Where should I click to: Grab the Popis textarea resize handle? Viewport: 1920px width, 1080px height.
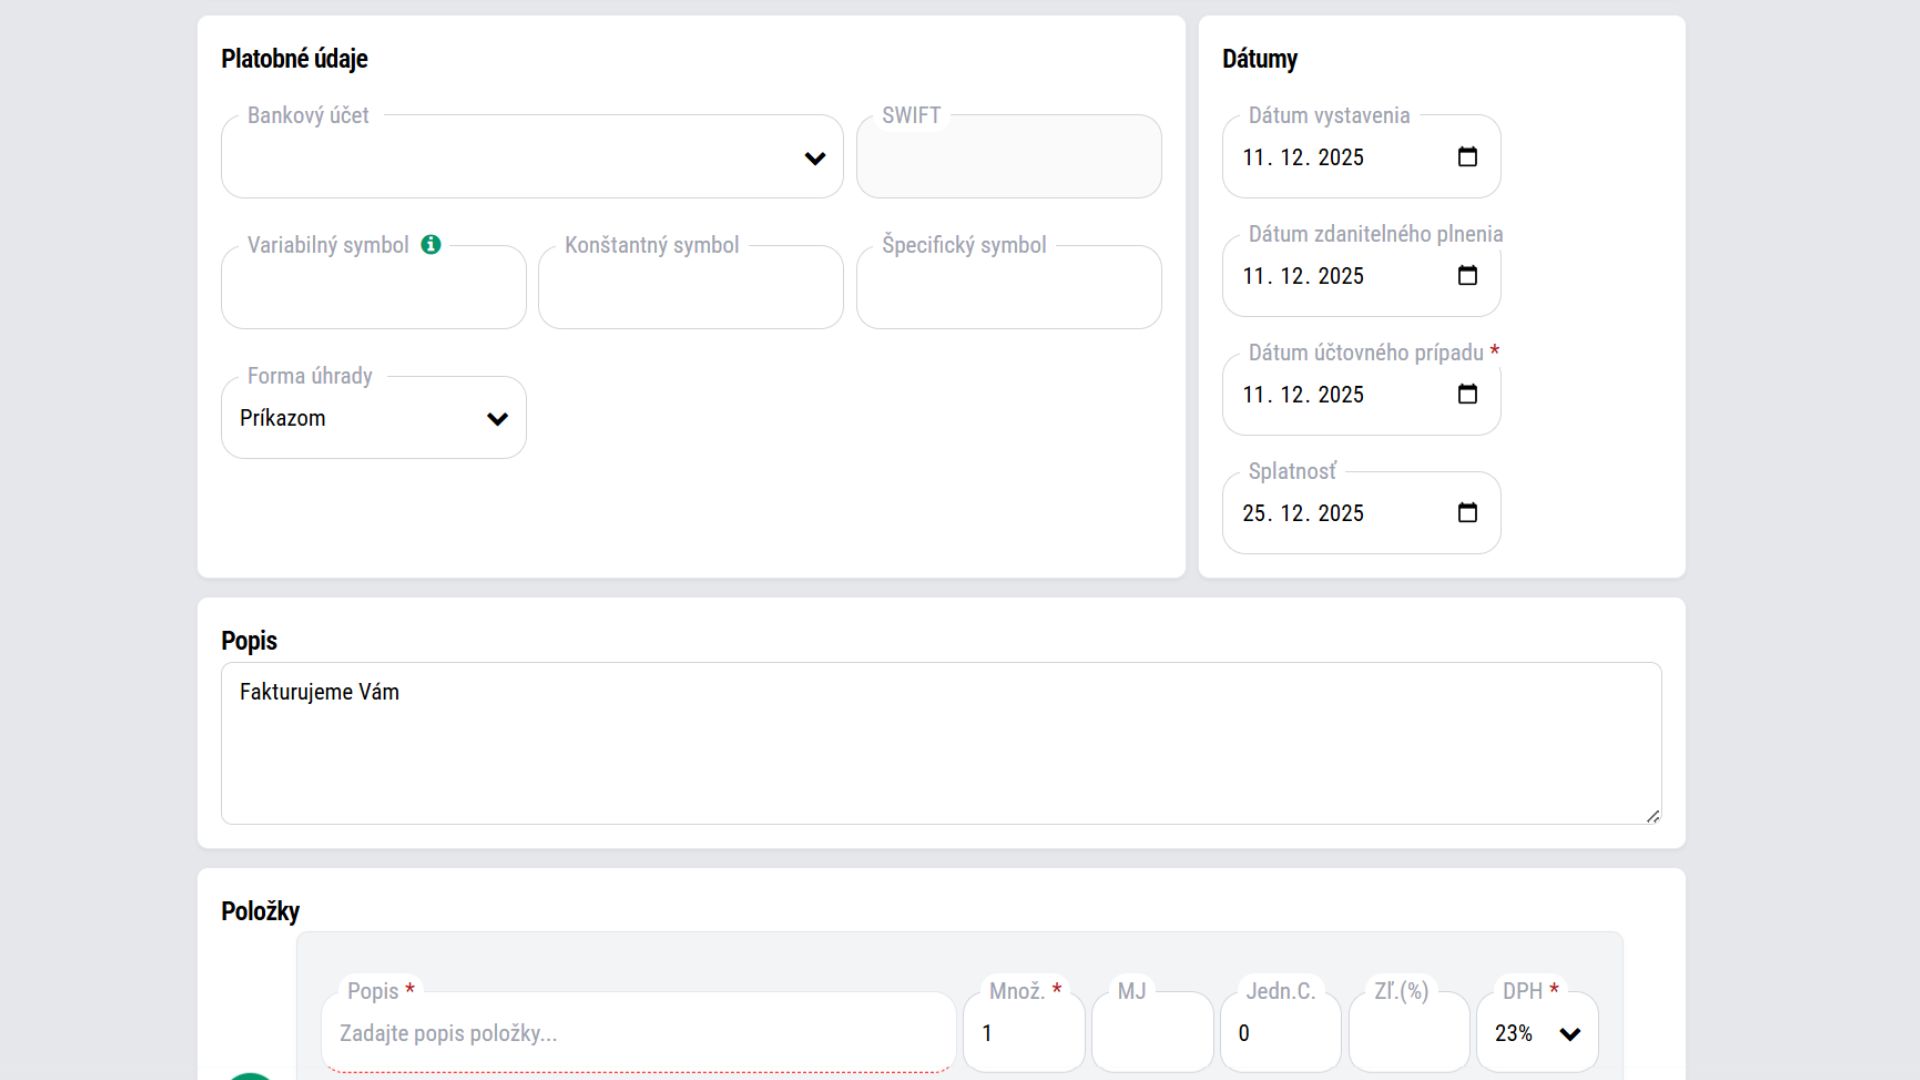point(1653,817)
